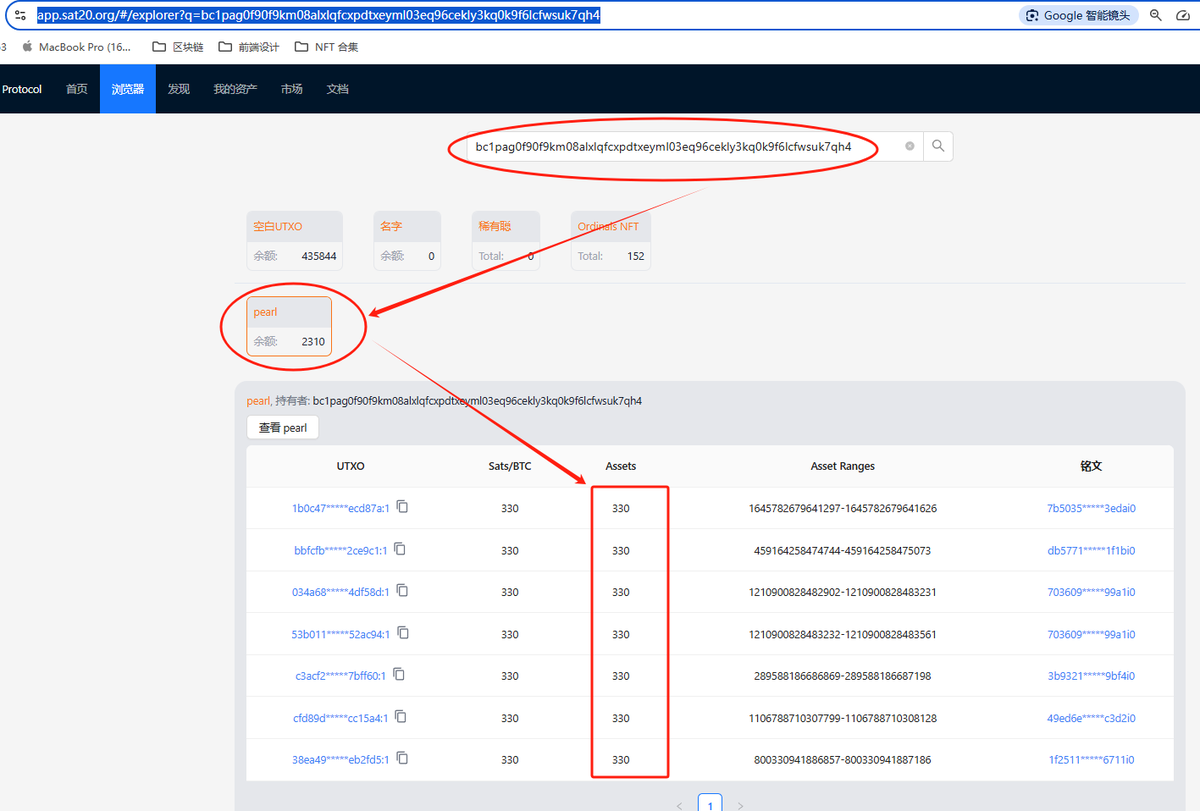Open inscription 1f2511*****6711i0

click(1092, 760)
